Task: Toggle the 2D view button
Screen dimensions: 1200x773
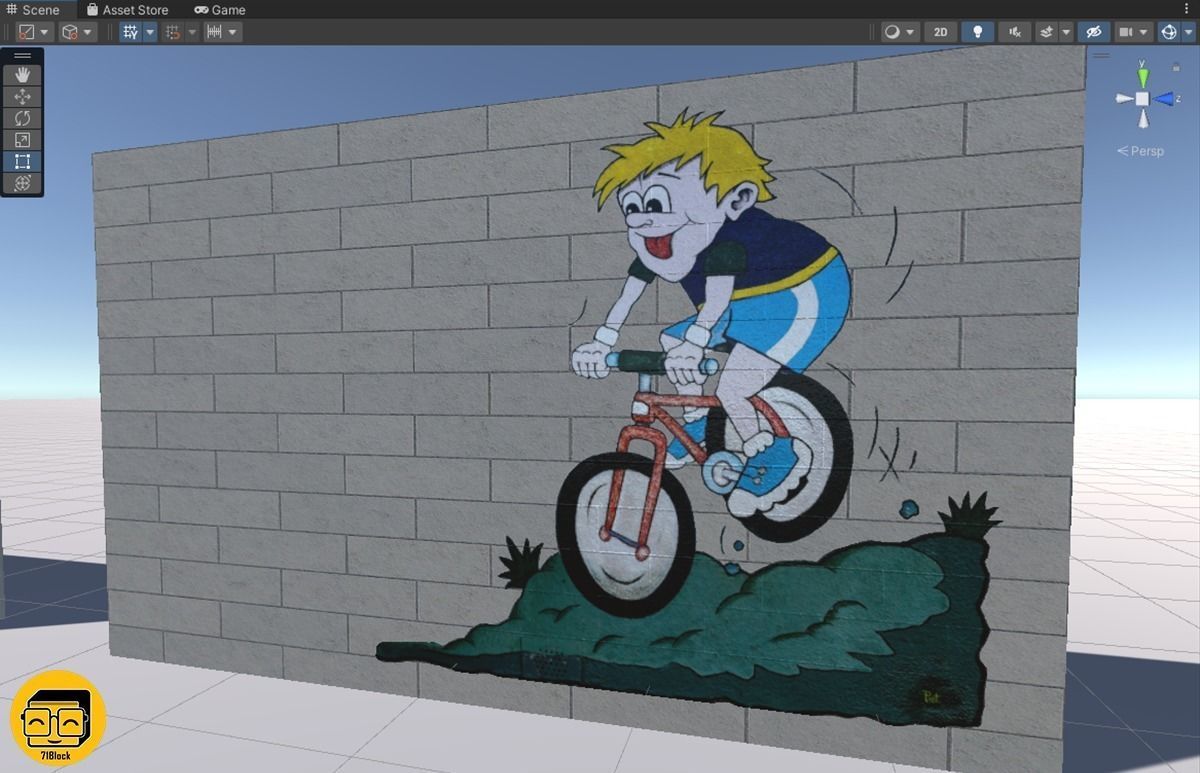Action: click(x=940, y=32)
